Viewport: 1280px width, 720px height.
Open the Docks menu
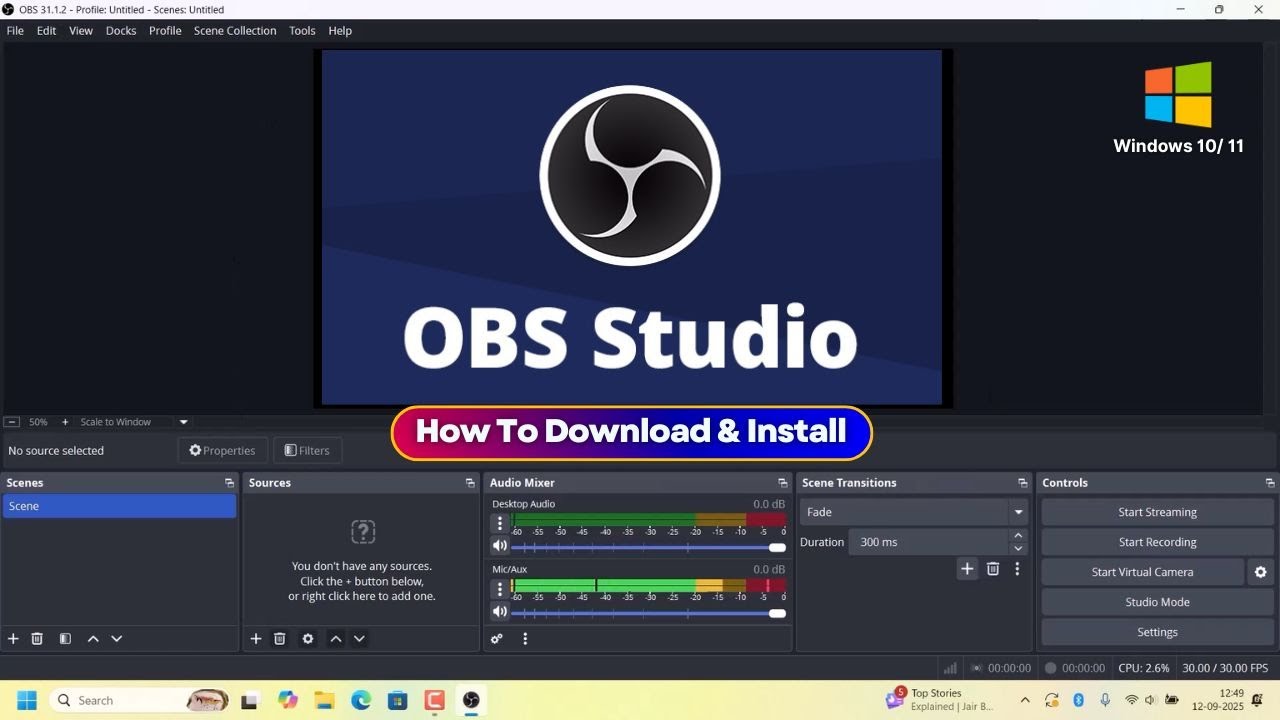[121, 31]
